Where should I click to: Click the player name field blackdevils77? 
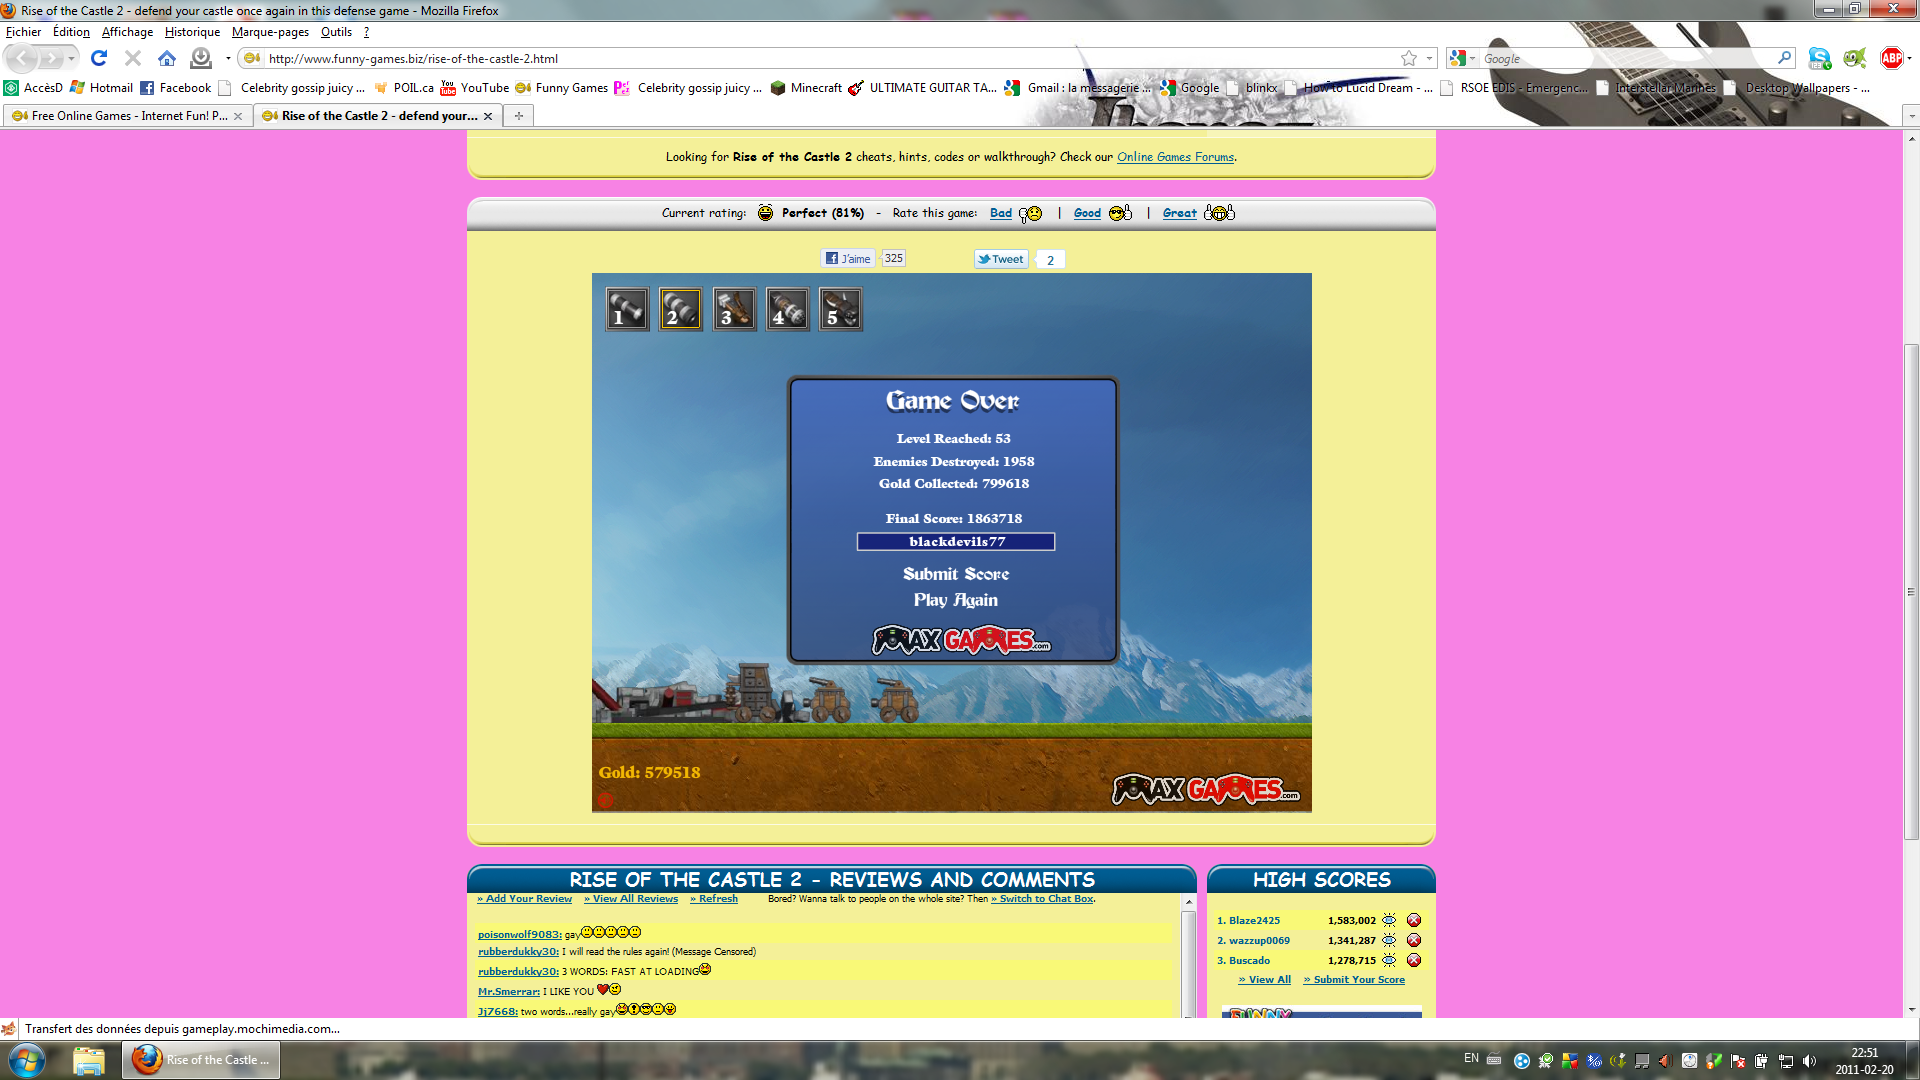click(x=956, y=542)
